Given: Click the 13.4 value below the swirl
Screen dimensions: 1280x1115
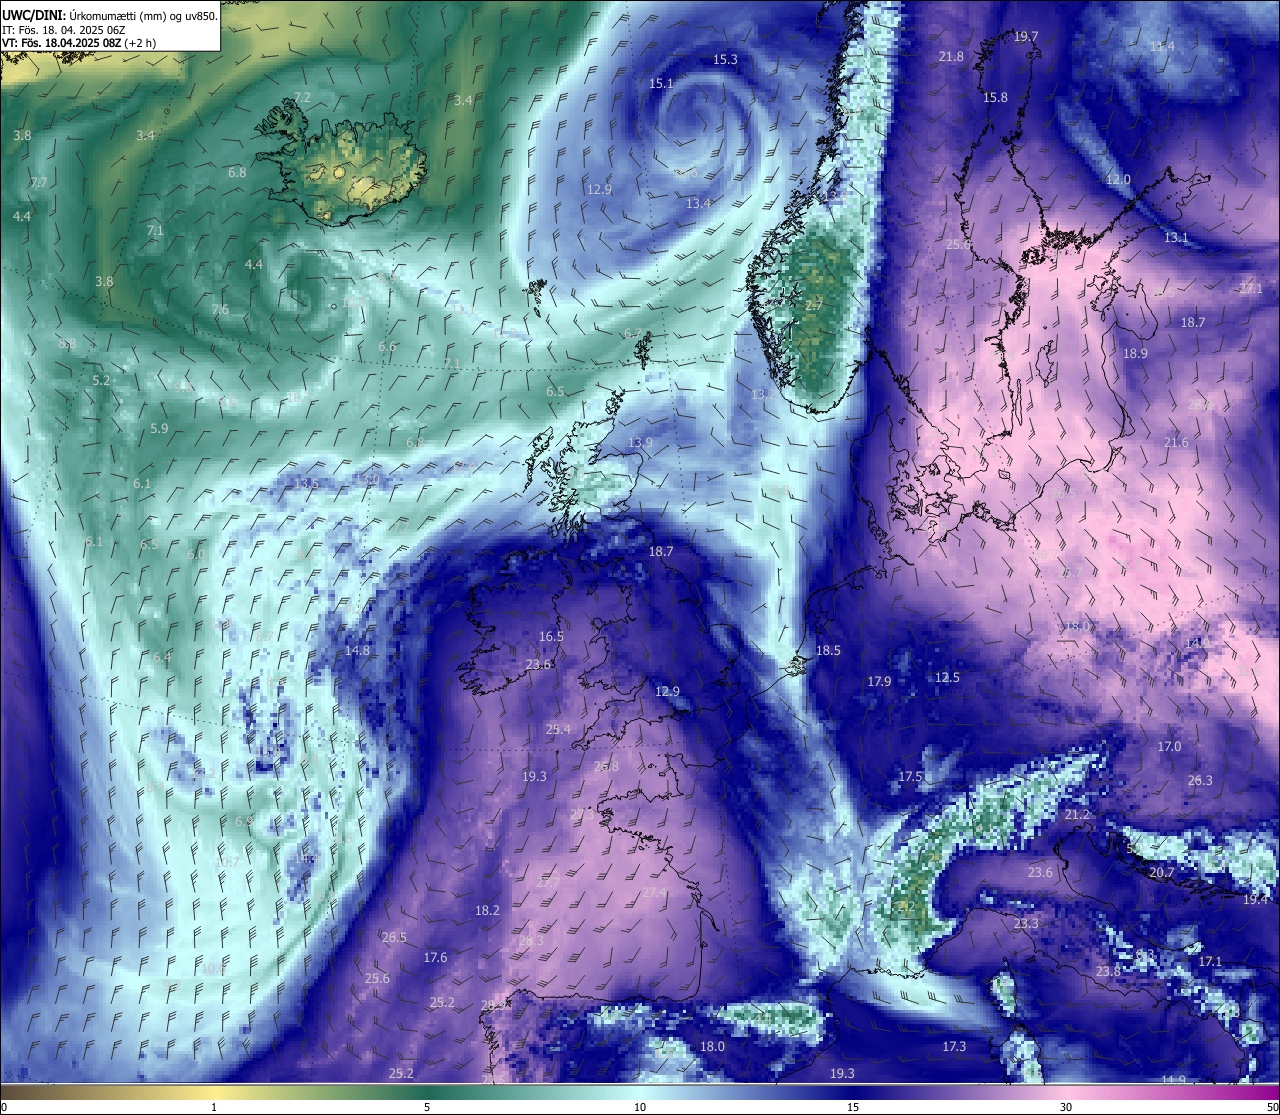Looking at the screenshot, I should pyautogui.click(x=698, y=203).
